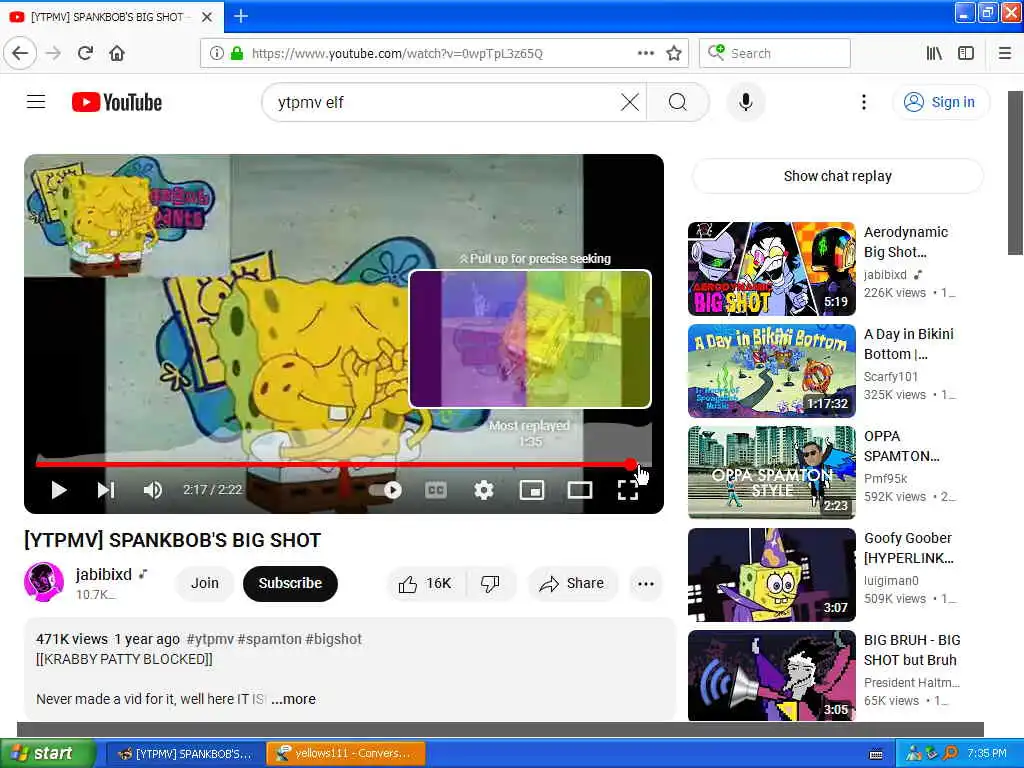
Task: Enter full screen mode
Action: [x=628, y=490]
